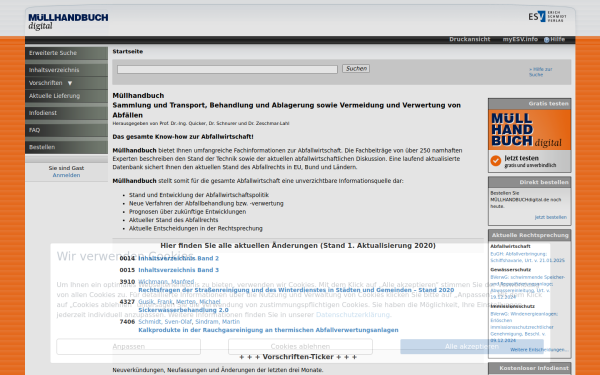Click Anpassen in cookie banner

(129, 347)
